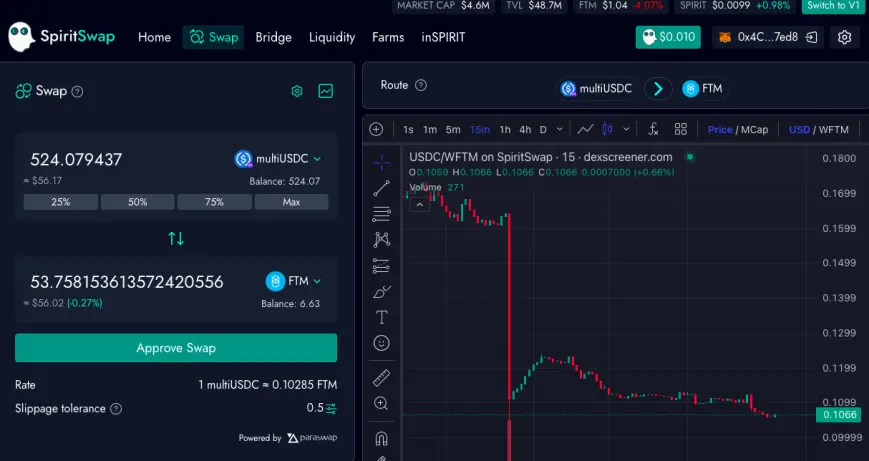Open Slippage tolerance help icon

coord(116,409)
